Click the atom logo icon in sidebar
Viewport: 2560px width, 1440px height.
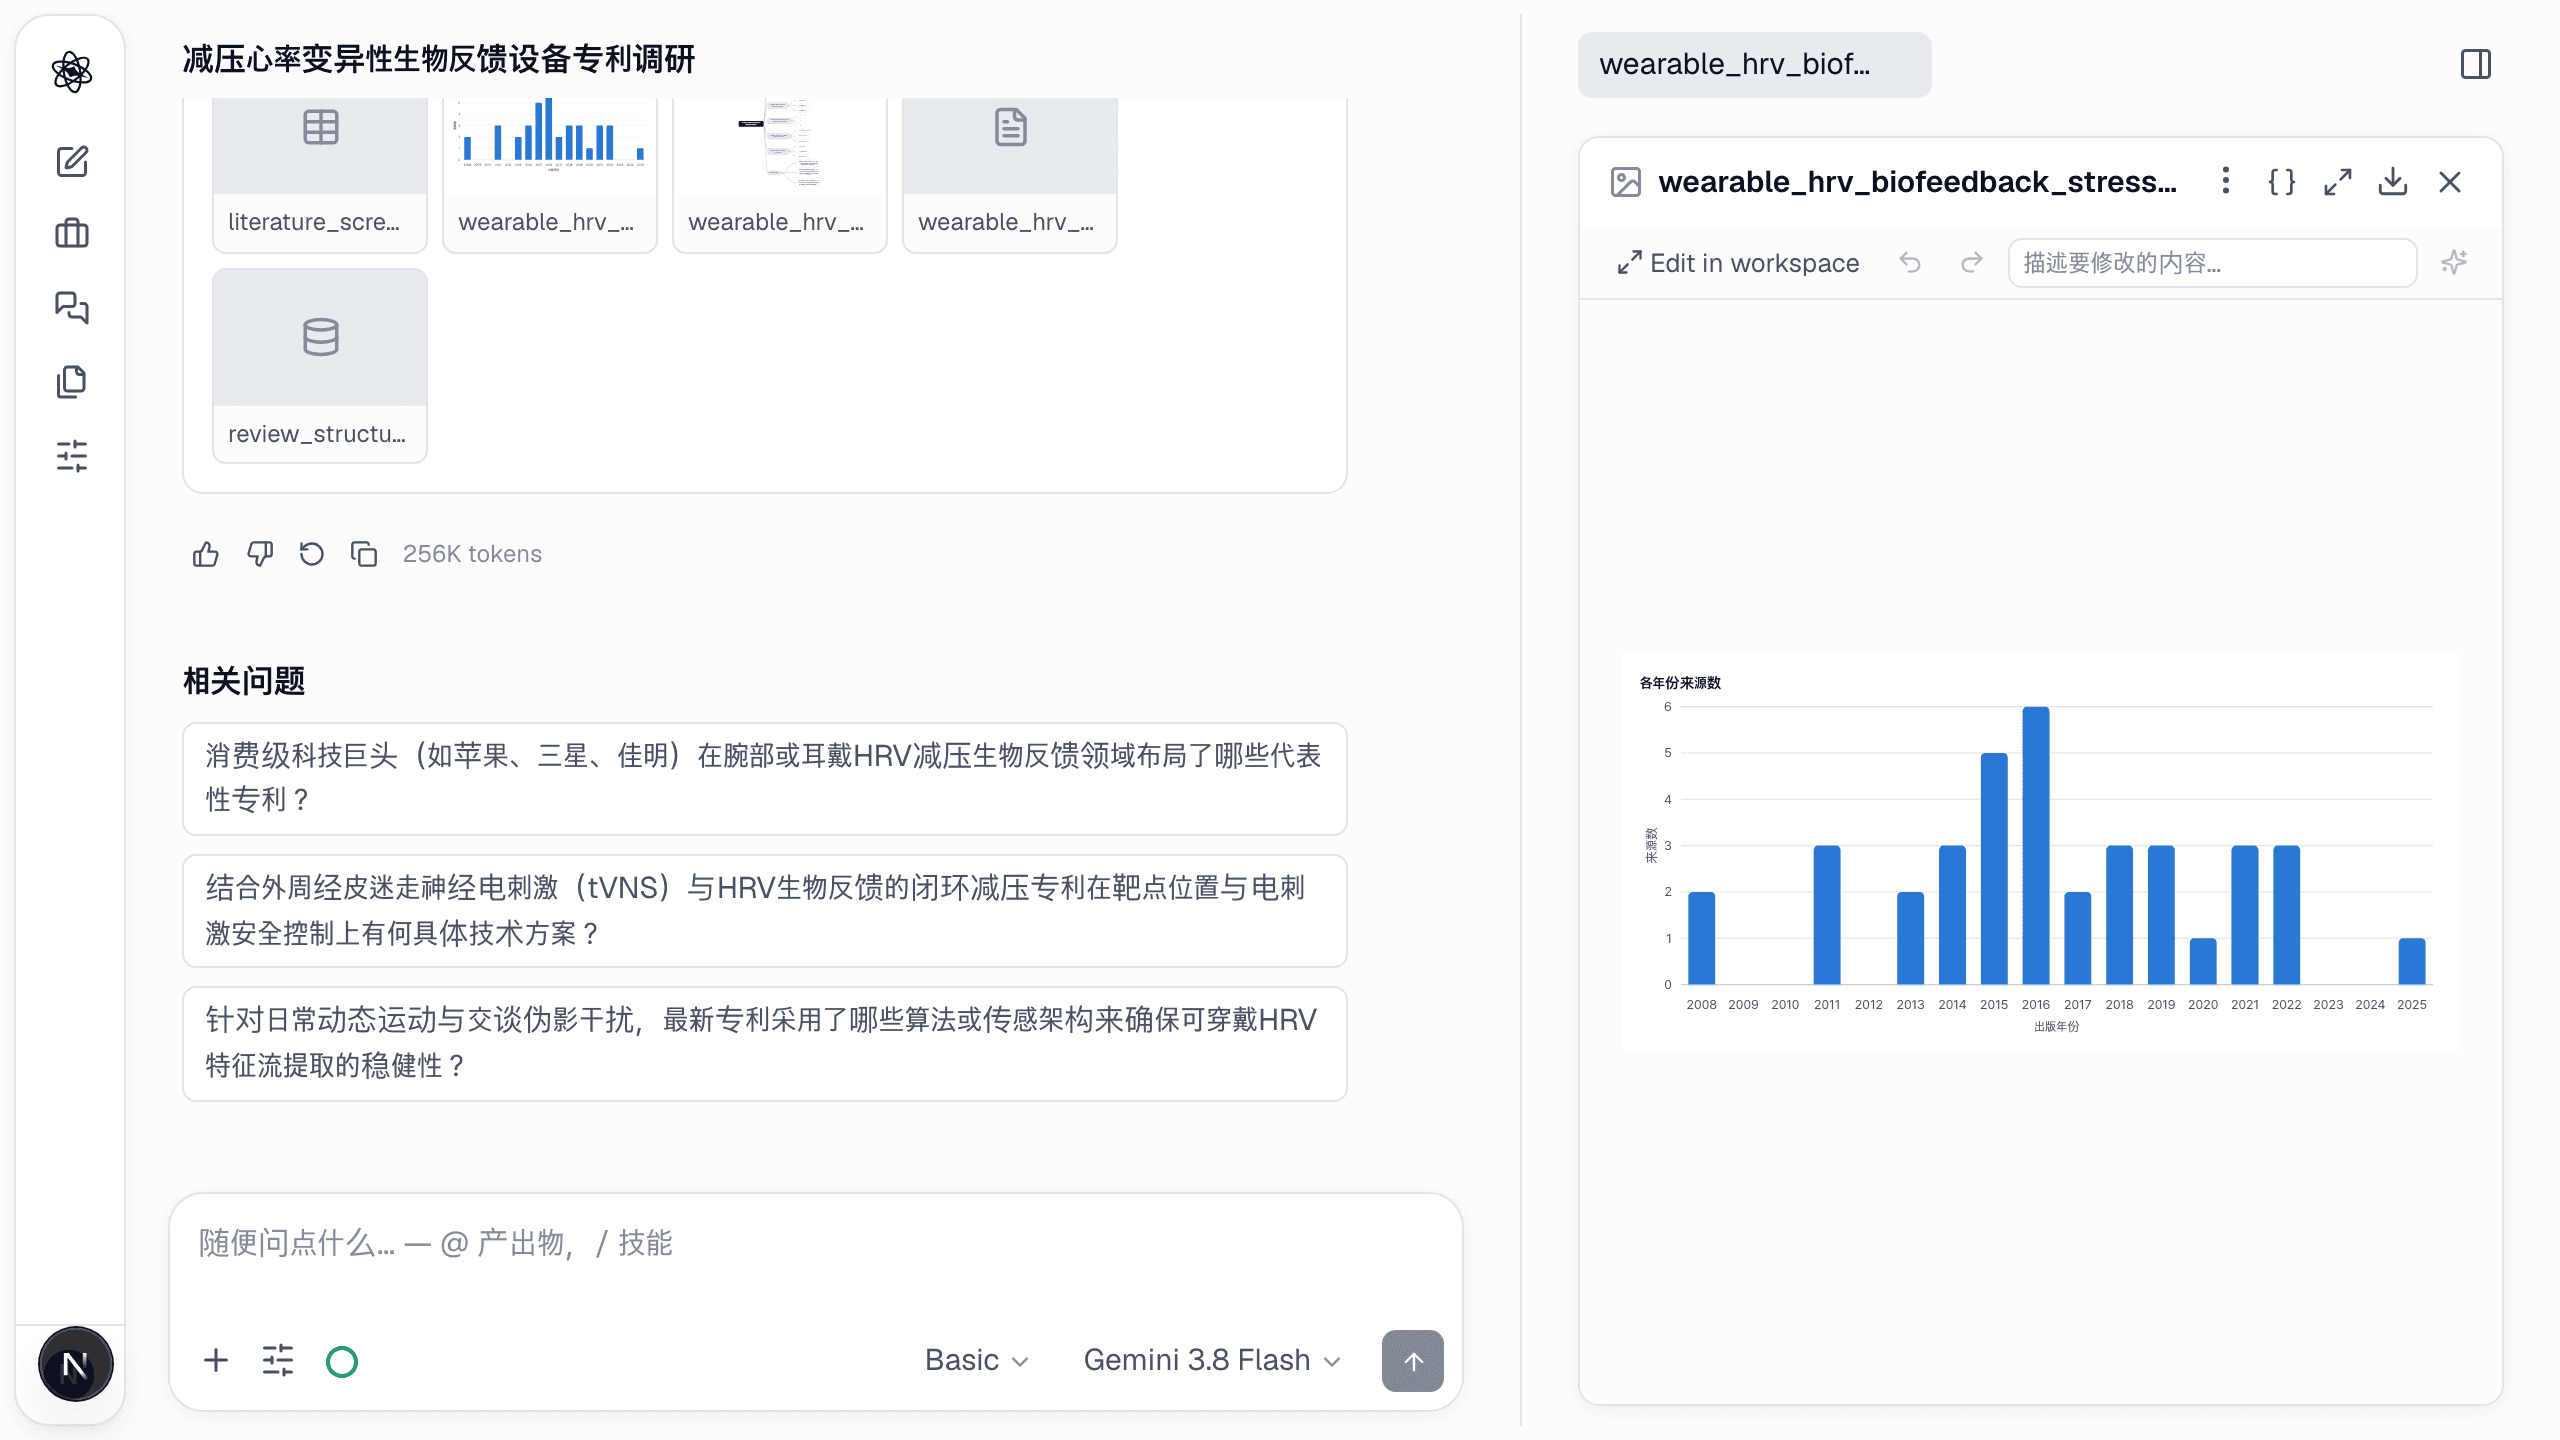[x=72, y=72]
